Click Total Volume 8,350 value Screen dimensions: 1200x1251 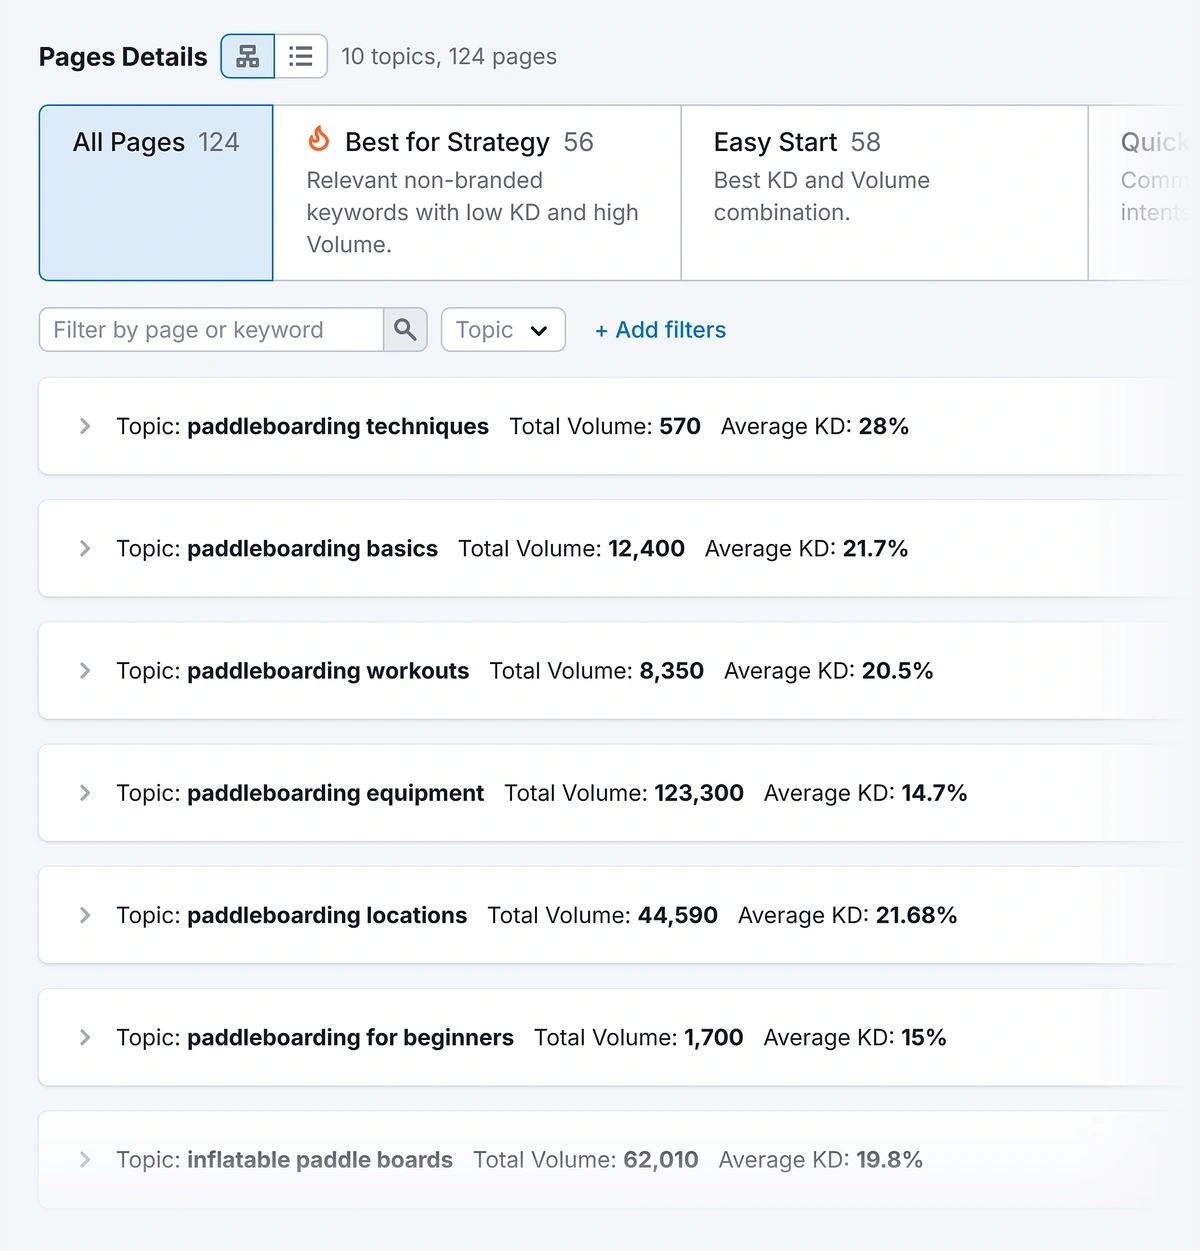pos(672,670)
